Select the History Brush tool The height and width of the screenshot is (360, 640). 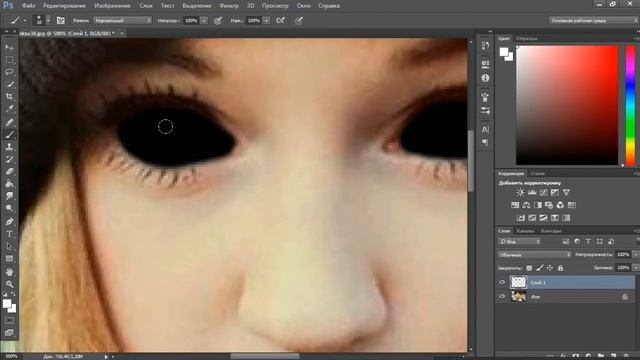point(9,159)
